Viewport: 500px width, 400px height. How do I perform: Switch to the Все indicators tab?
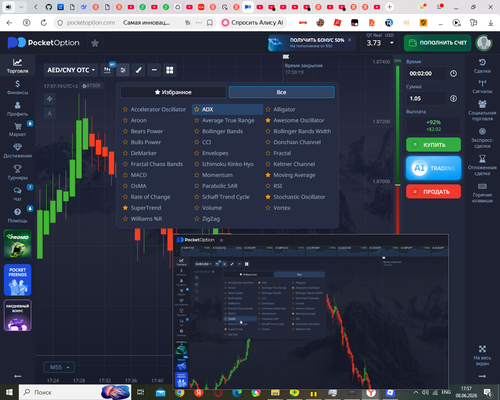[x=282, y=92]
